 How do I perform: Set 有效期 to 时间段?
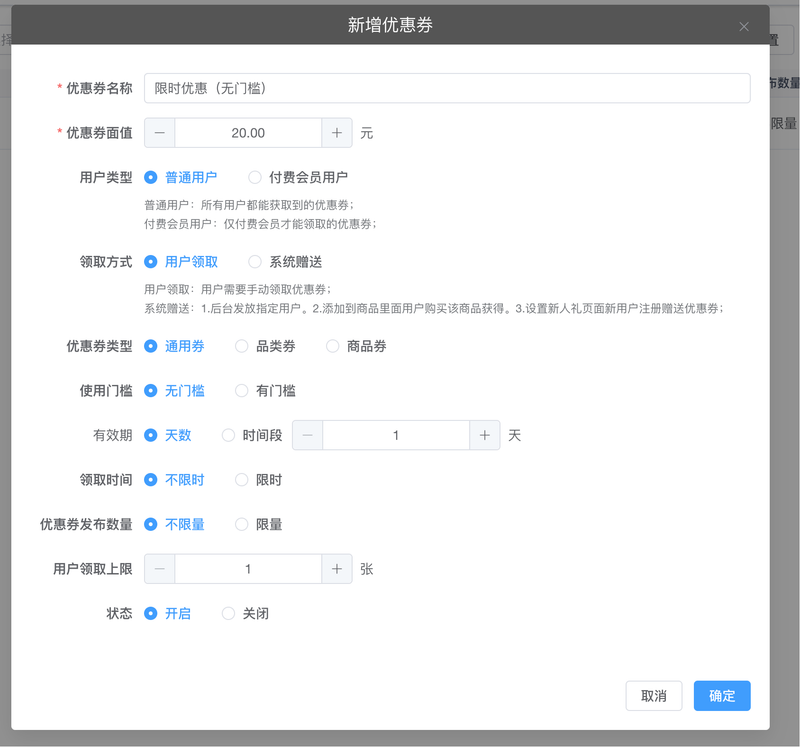[252, 435]
